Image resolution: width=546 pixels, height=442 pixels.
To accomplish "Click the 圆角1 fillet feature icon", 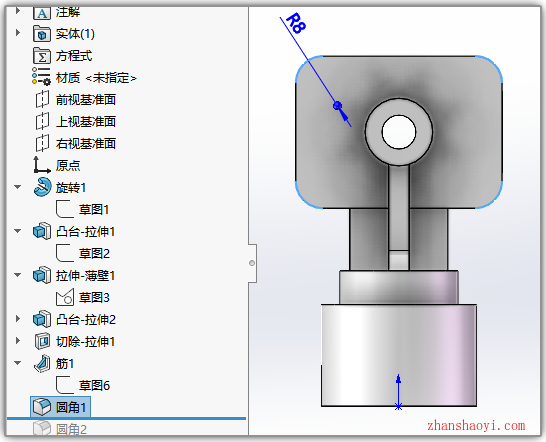I will click(42, 407).
